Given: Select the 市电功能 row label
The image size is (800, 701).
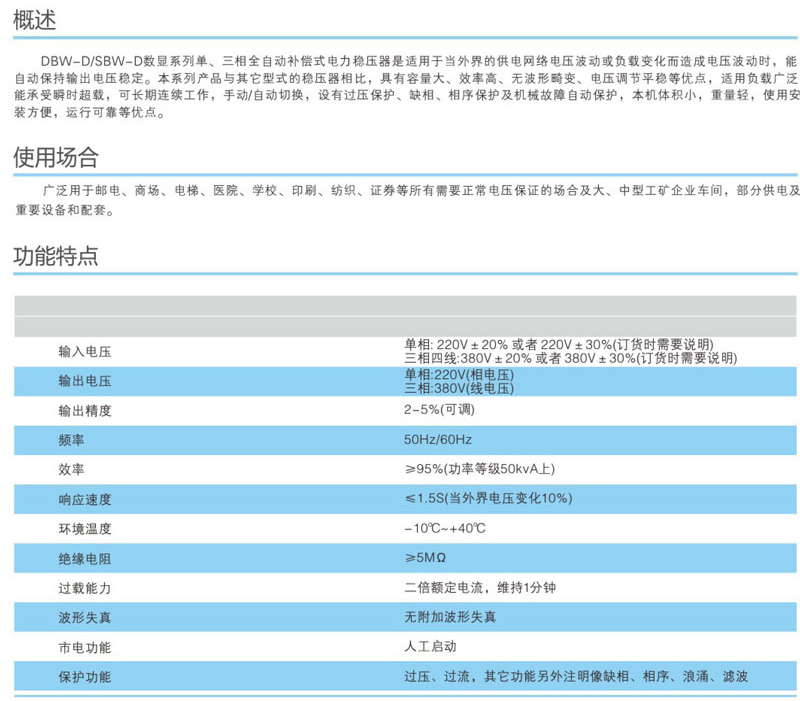Looking at the screenshot, I should 85,647.
